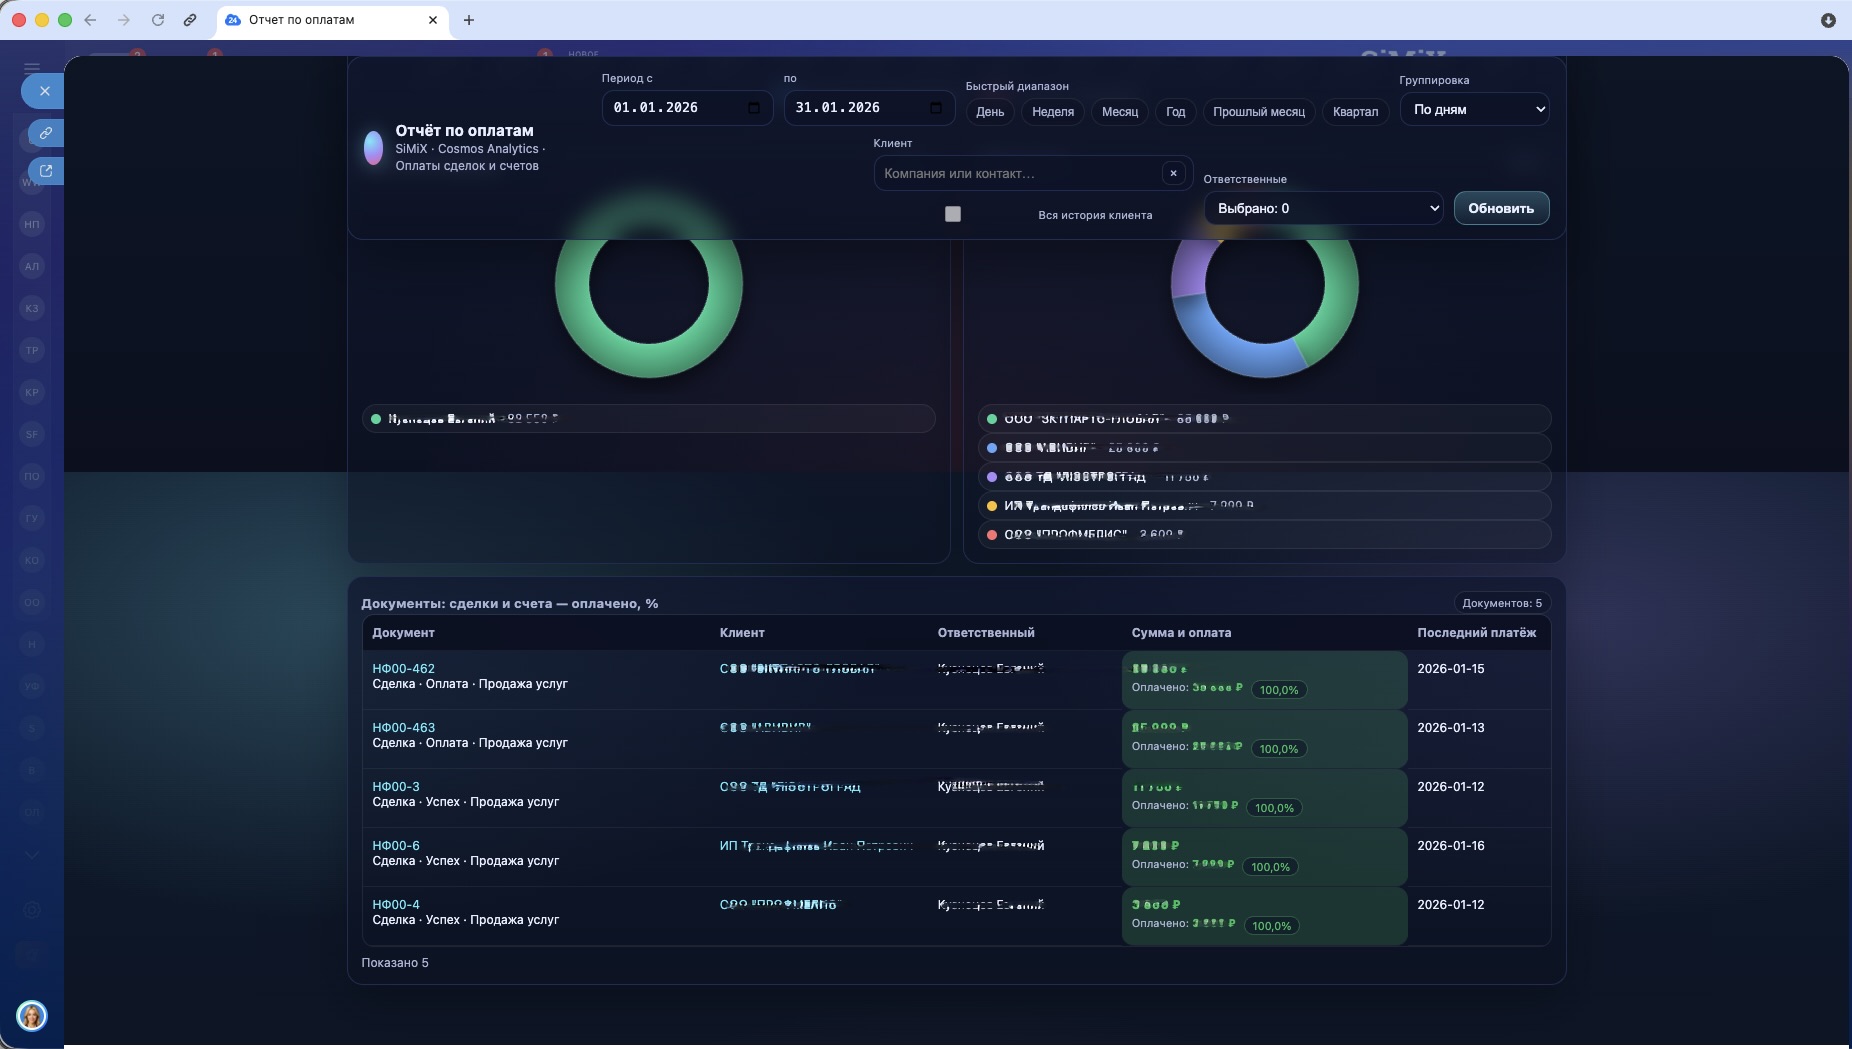Screen dimensions: 1852x1049
Task: Select the 'Месяц' quick range
Action: tap(1119, 112)
